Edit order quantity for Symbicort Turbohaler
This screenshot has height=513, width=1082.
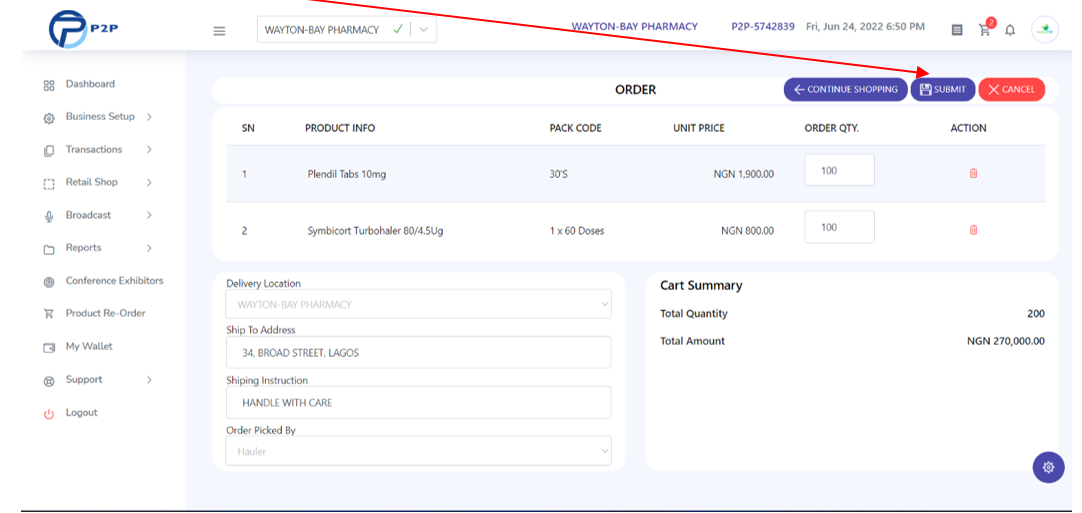pyautogui.click(x=839, y=227)
